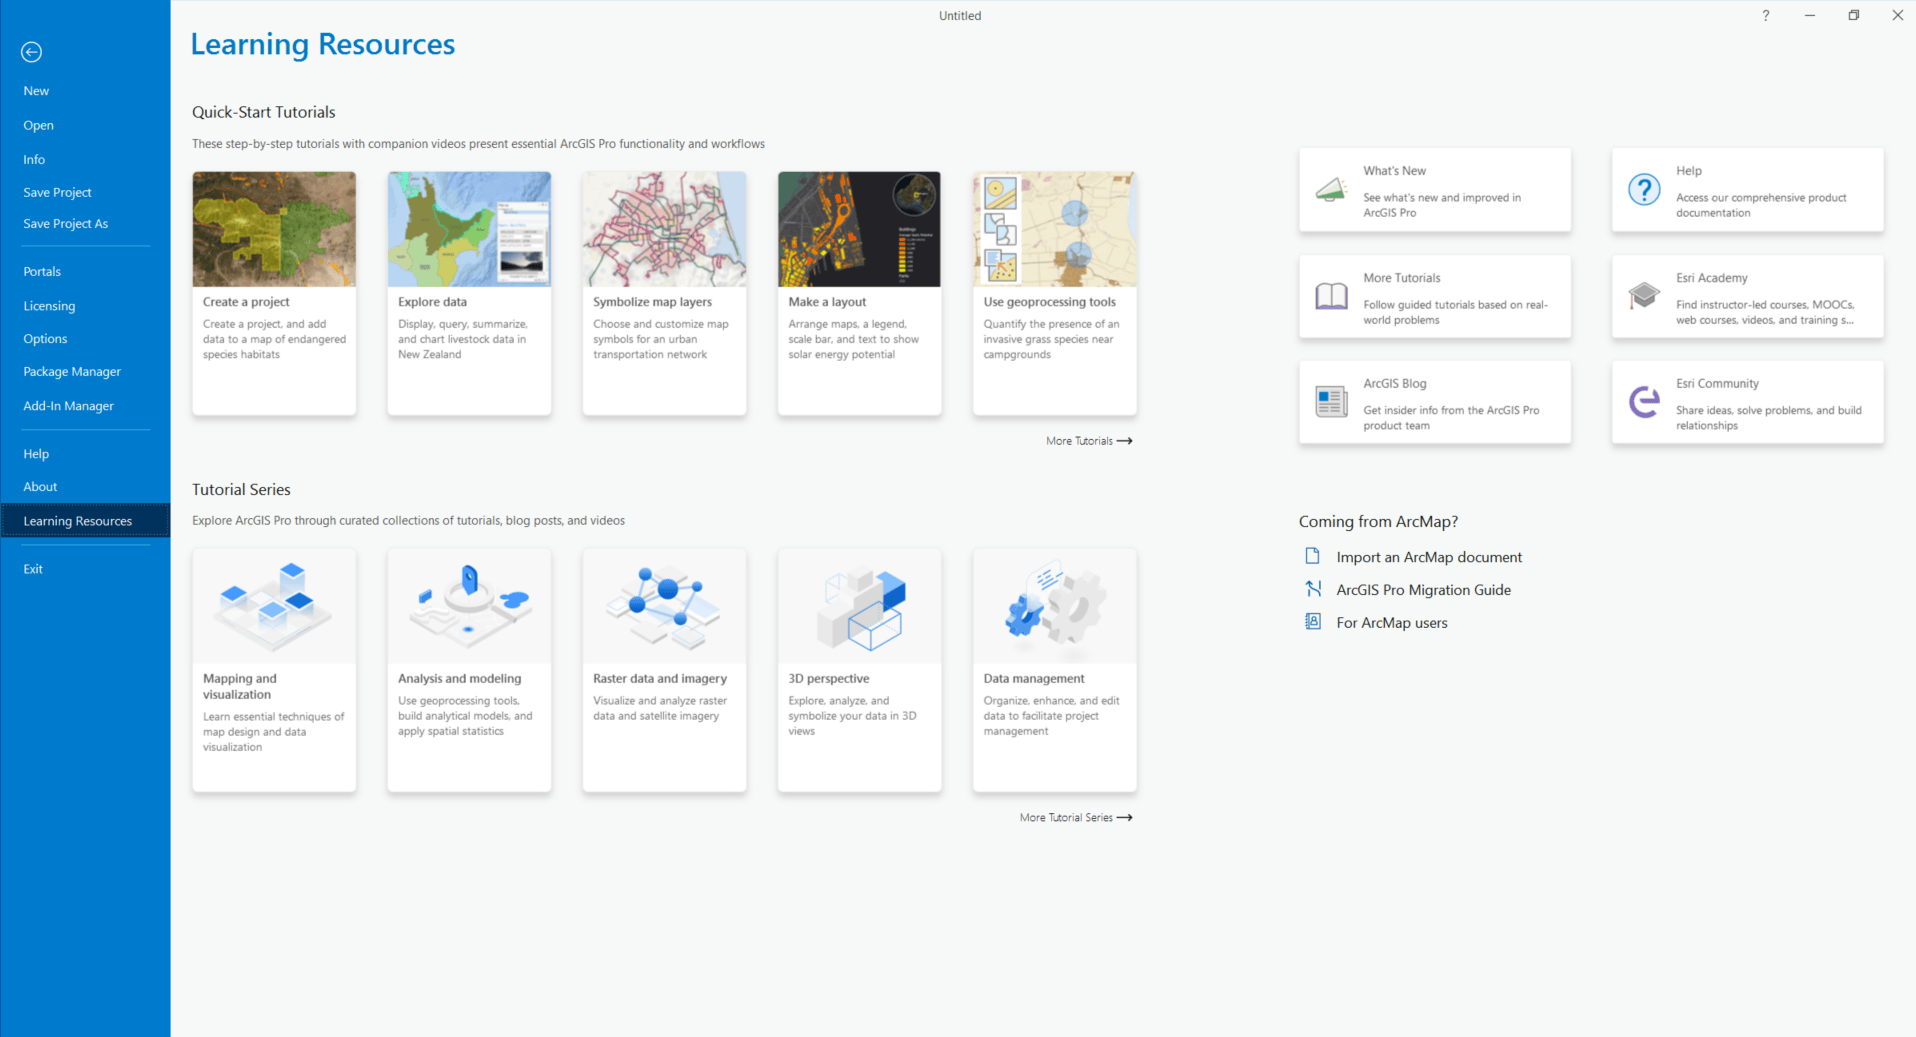Screen dimensions: 1916x1037
Task: Open the Esri Community card
Action: click(1746, 402)
